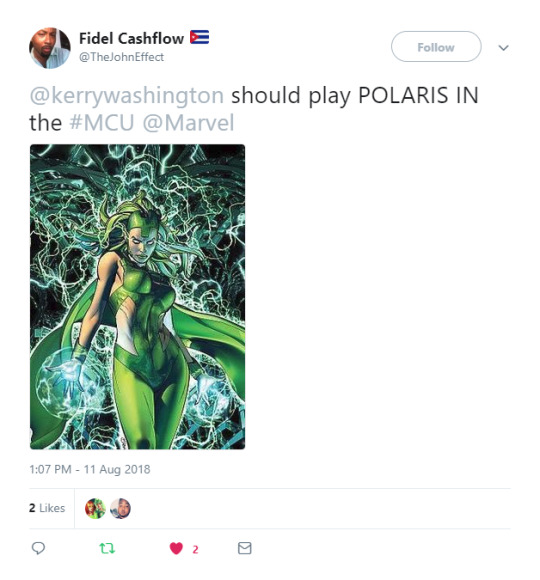The width and height of the screenshot is (540, 580).
Task: Enlarge the Polaris comic artwork image
Action: coord(137,297)
